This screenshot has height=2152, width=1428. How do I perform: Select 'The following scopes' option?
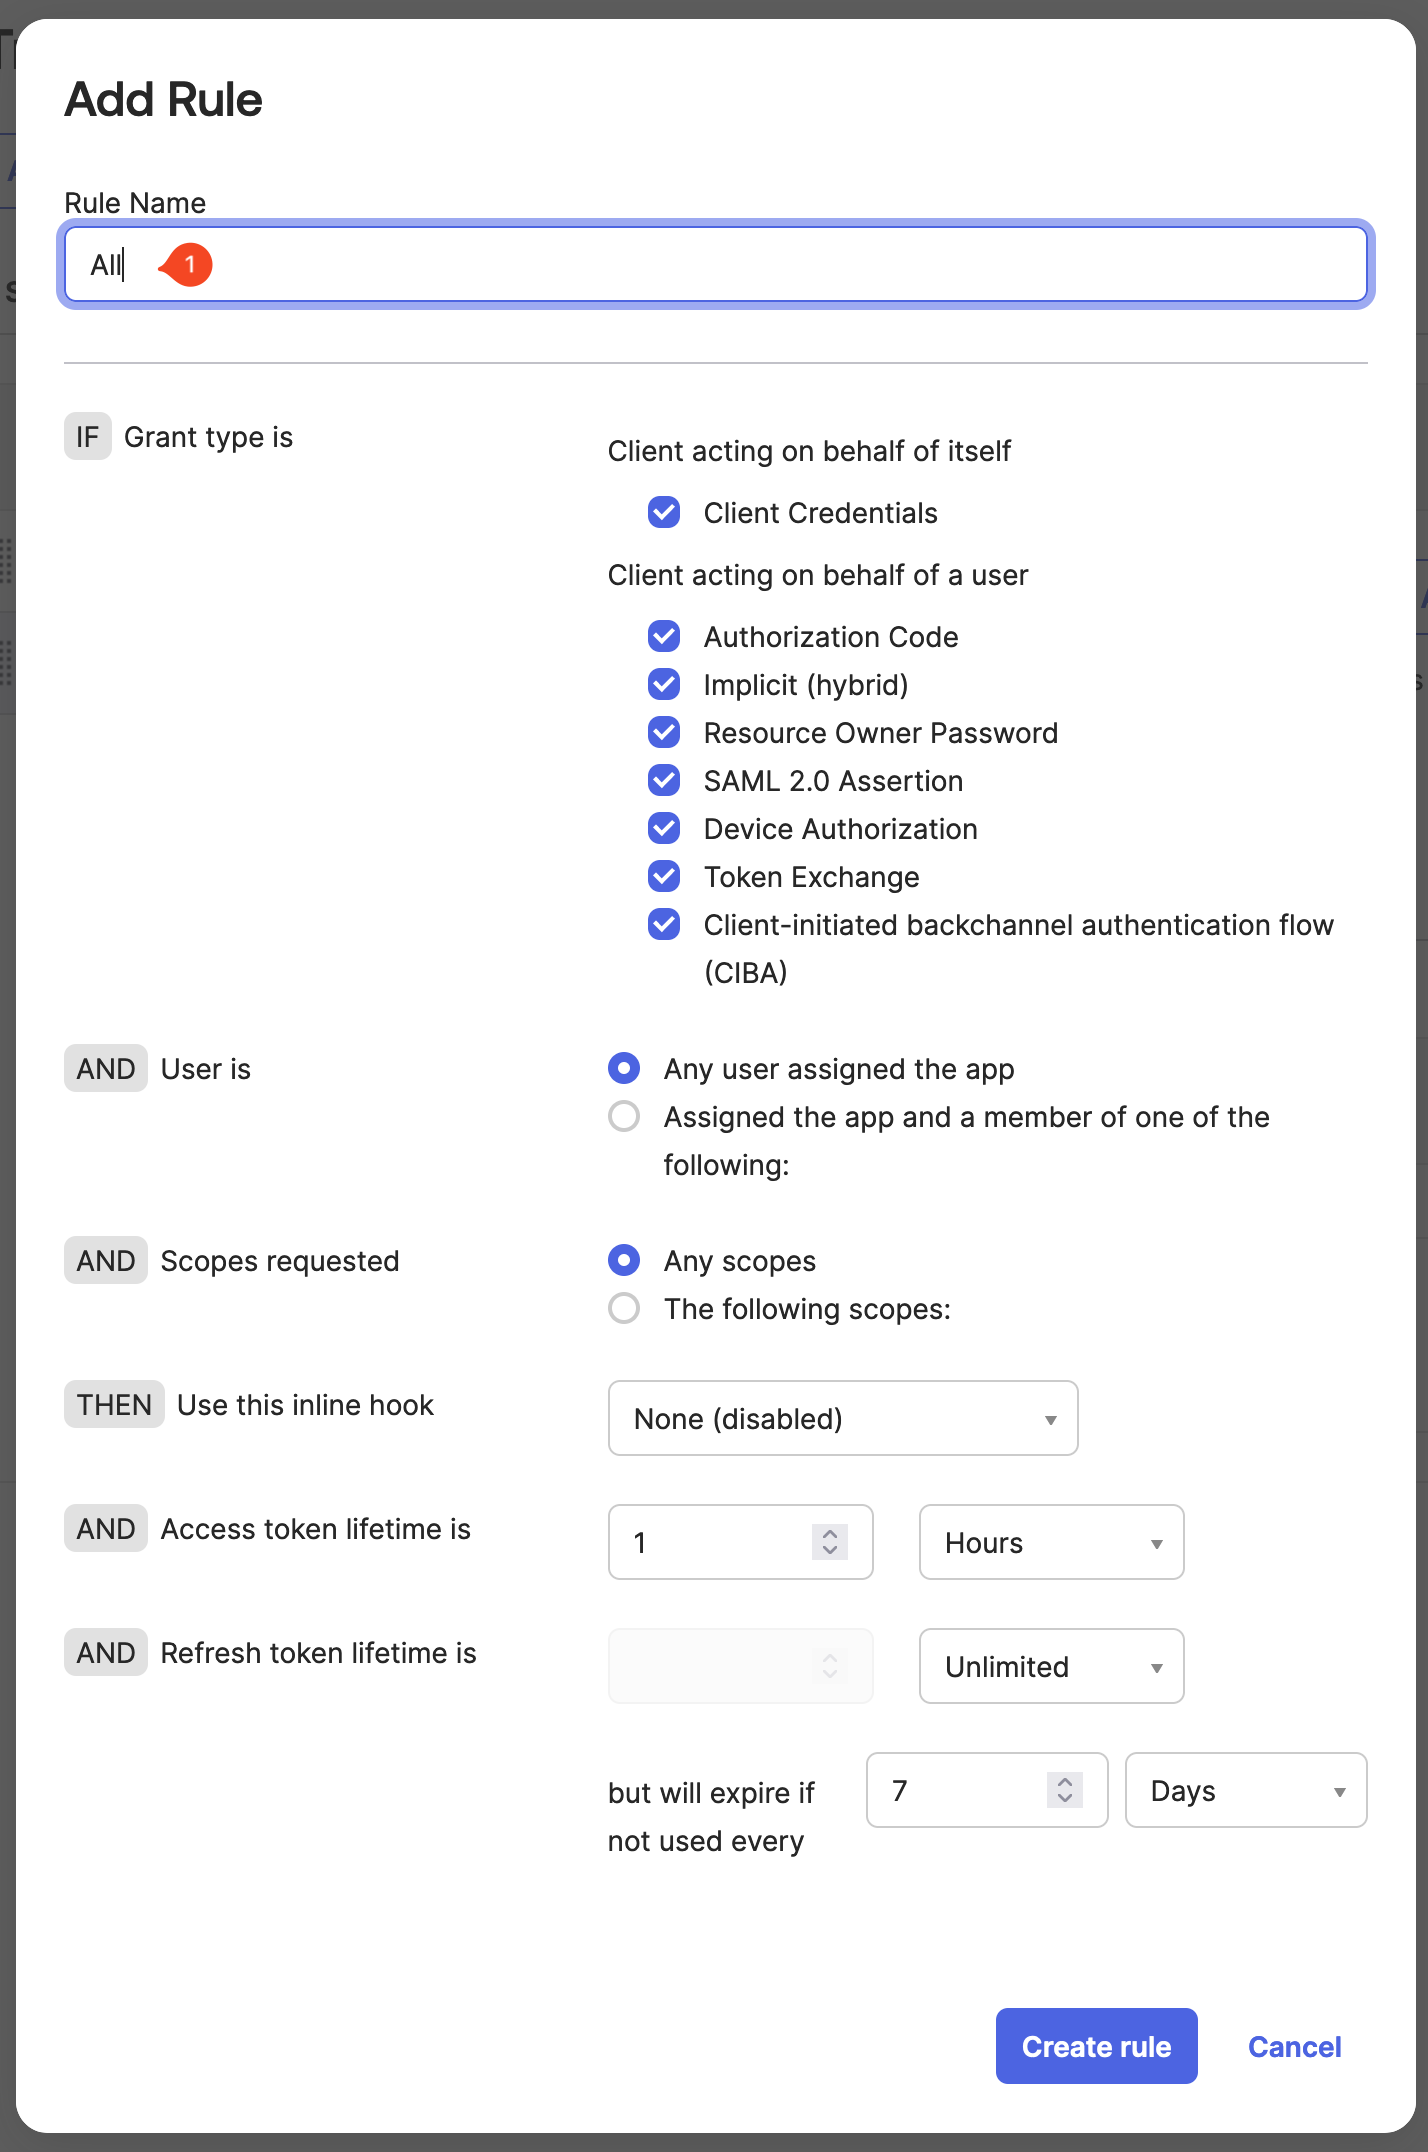tap(623, 1308)
